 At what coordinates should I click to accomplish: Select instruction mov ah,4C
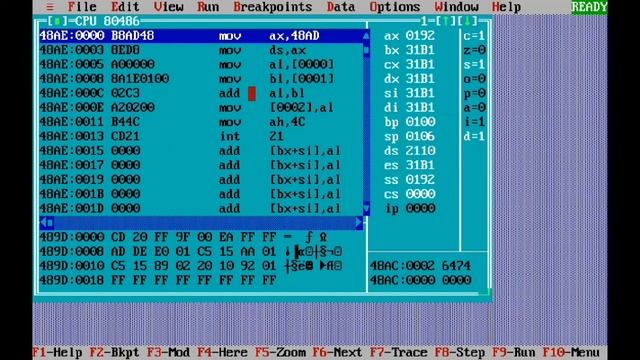click(x=201, y=122)
